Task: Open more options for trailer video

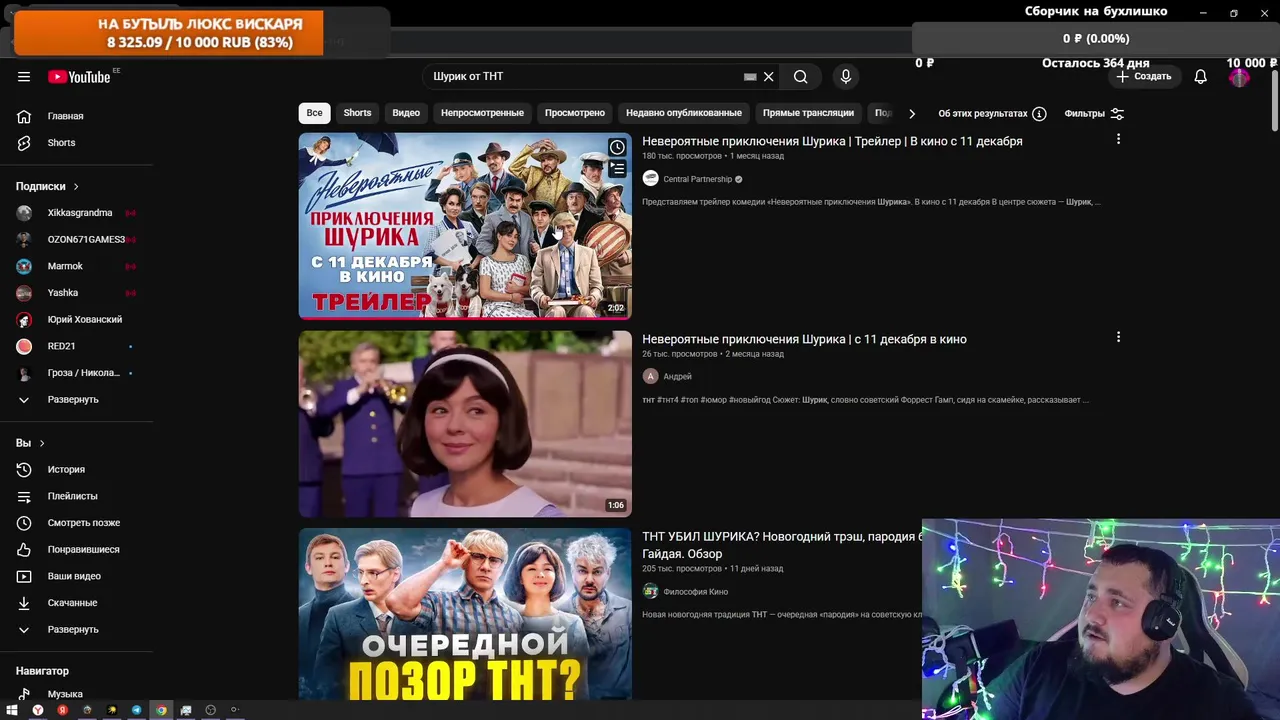Action: pyautogui.click(x=1118, y=139)
